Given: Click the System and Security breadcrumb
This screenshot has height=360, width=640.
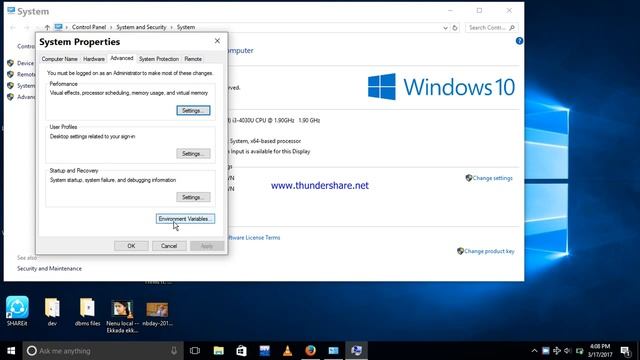Looking at the screenshot, I should pos(141,27).
